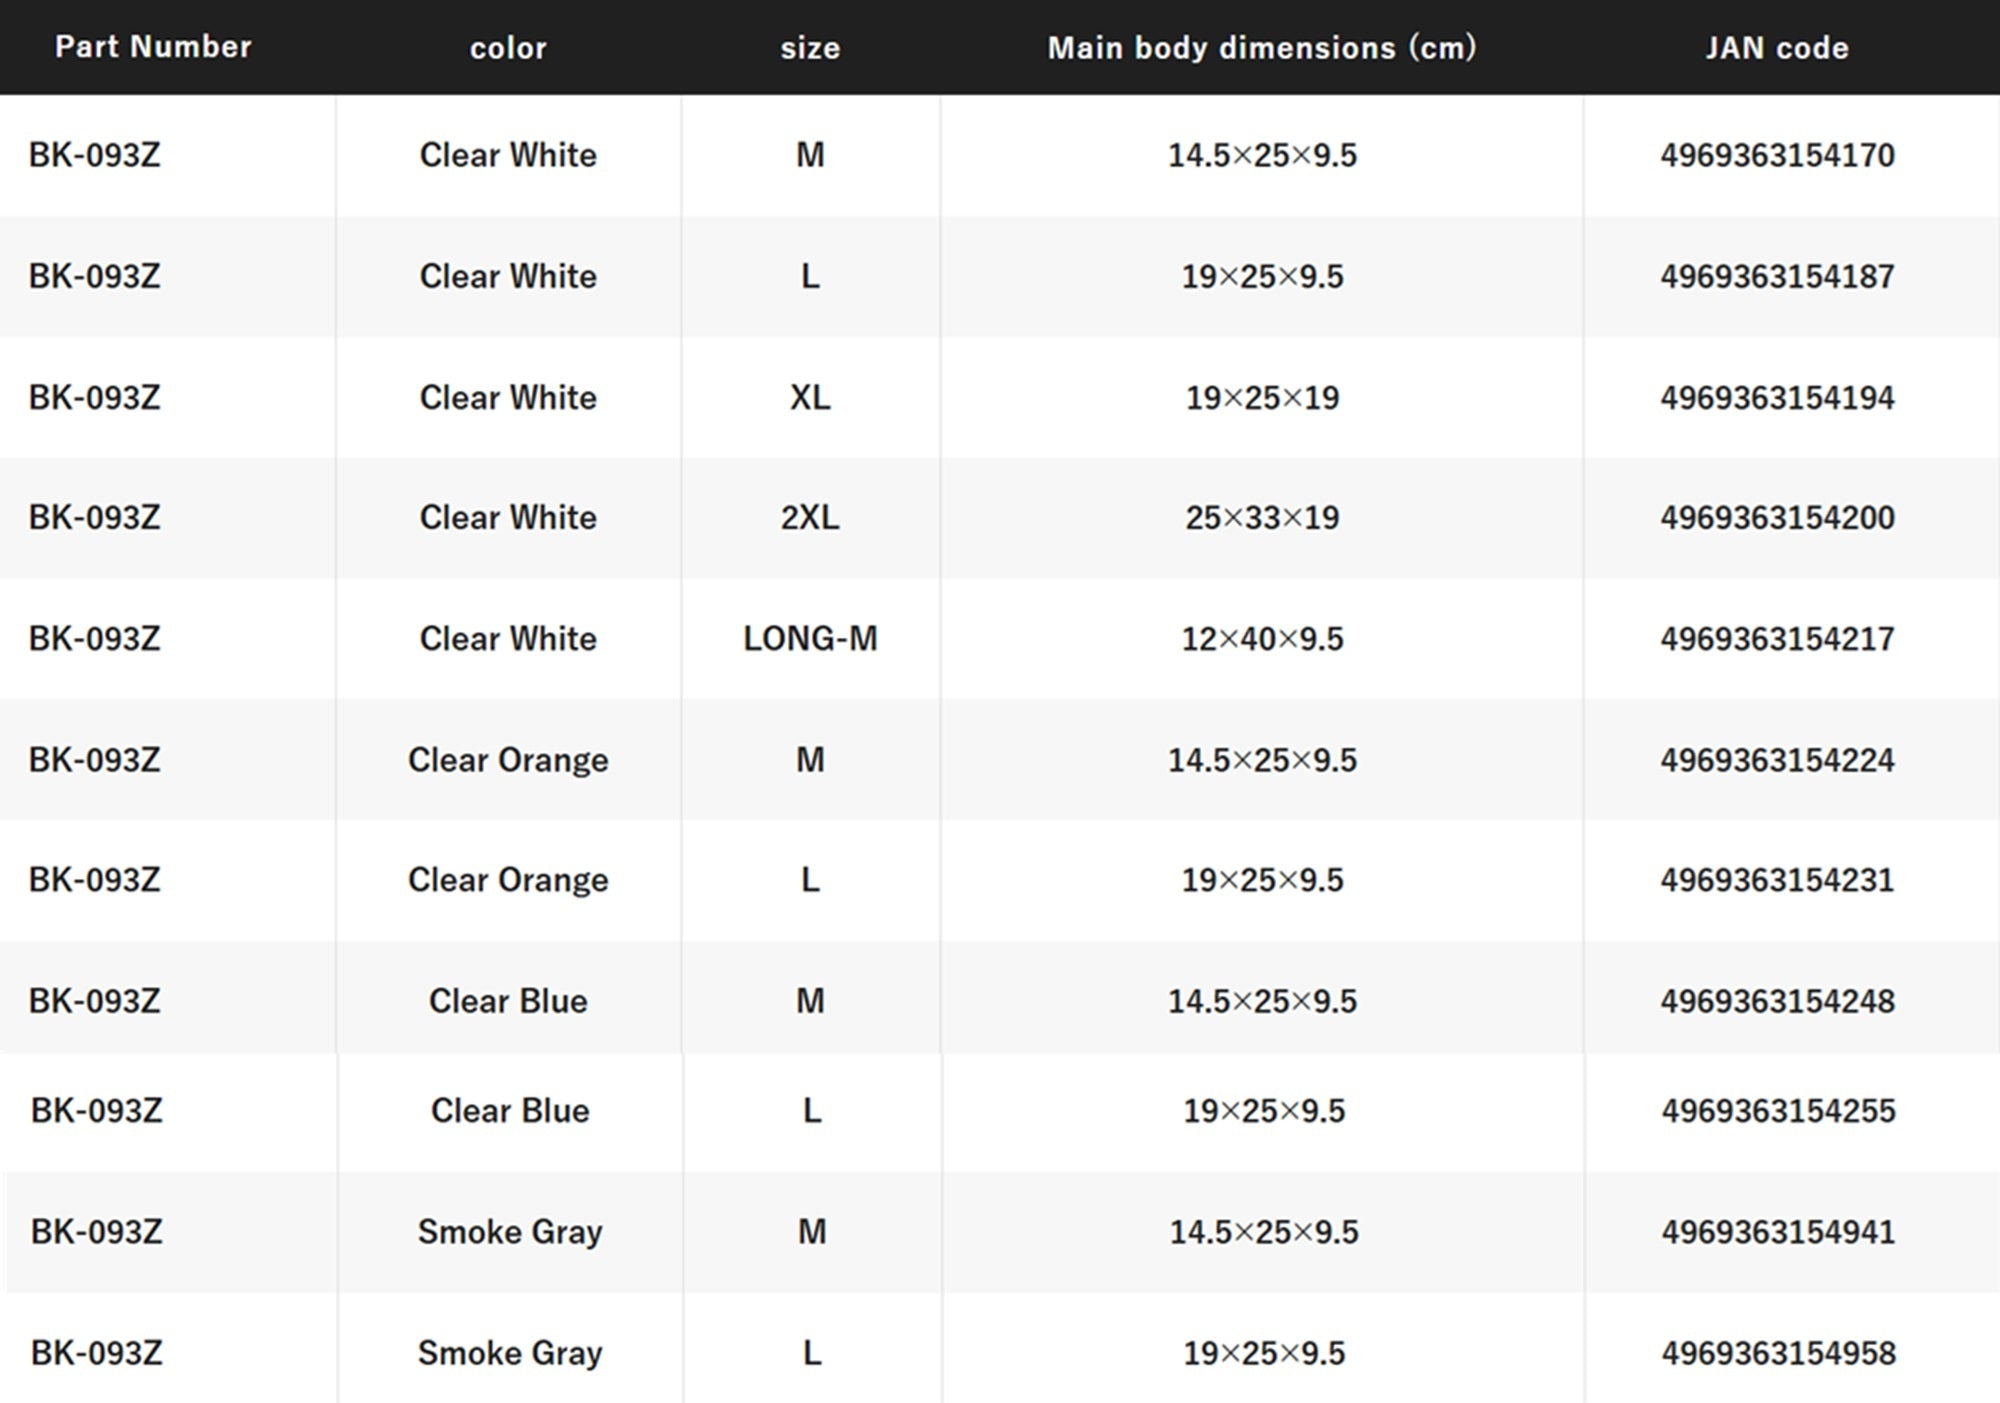The width and height of the screenshot is (2000, 1403).
Task: Select JAN code 4969363154958
Action: click(1778, 1353)
